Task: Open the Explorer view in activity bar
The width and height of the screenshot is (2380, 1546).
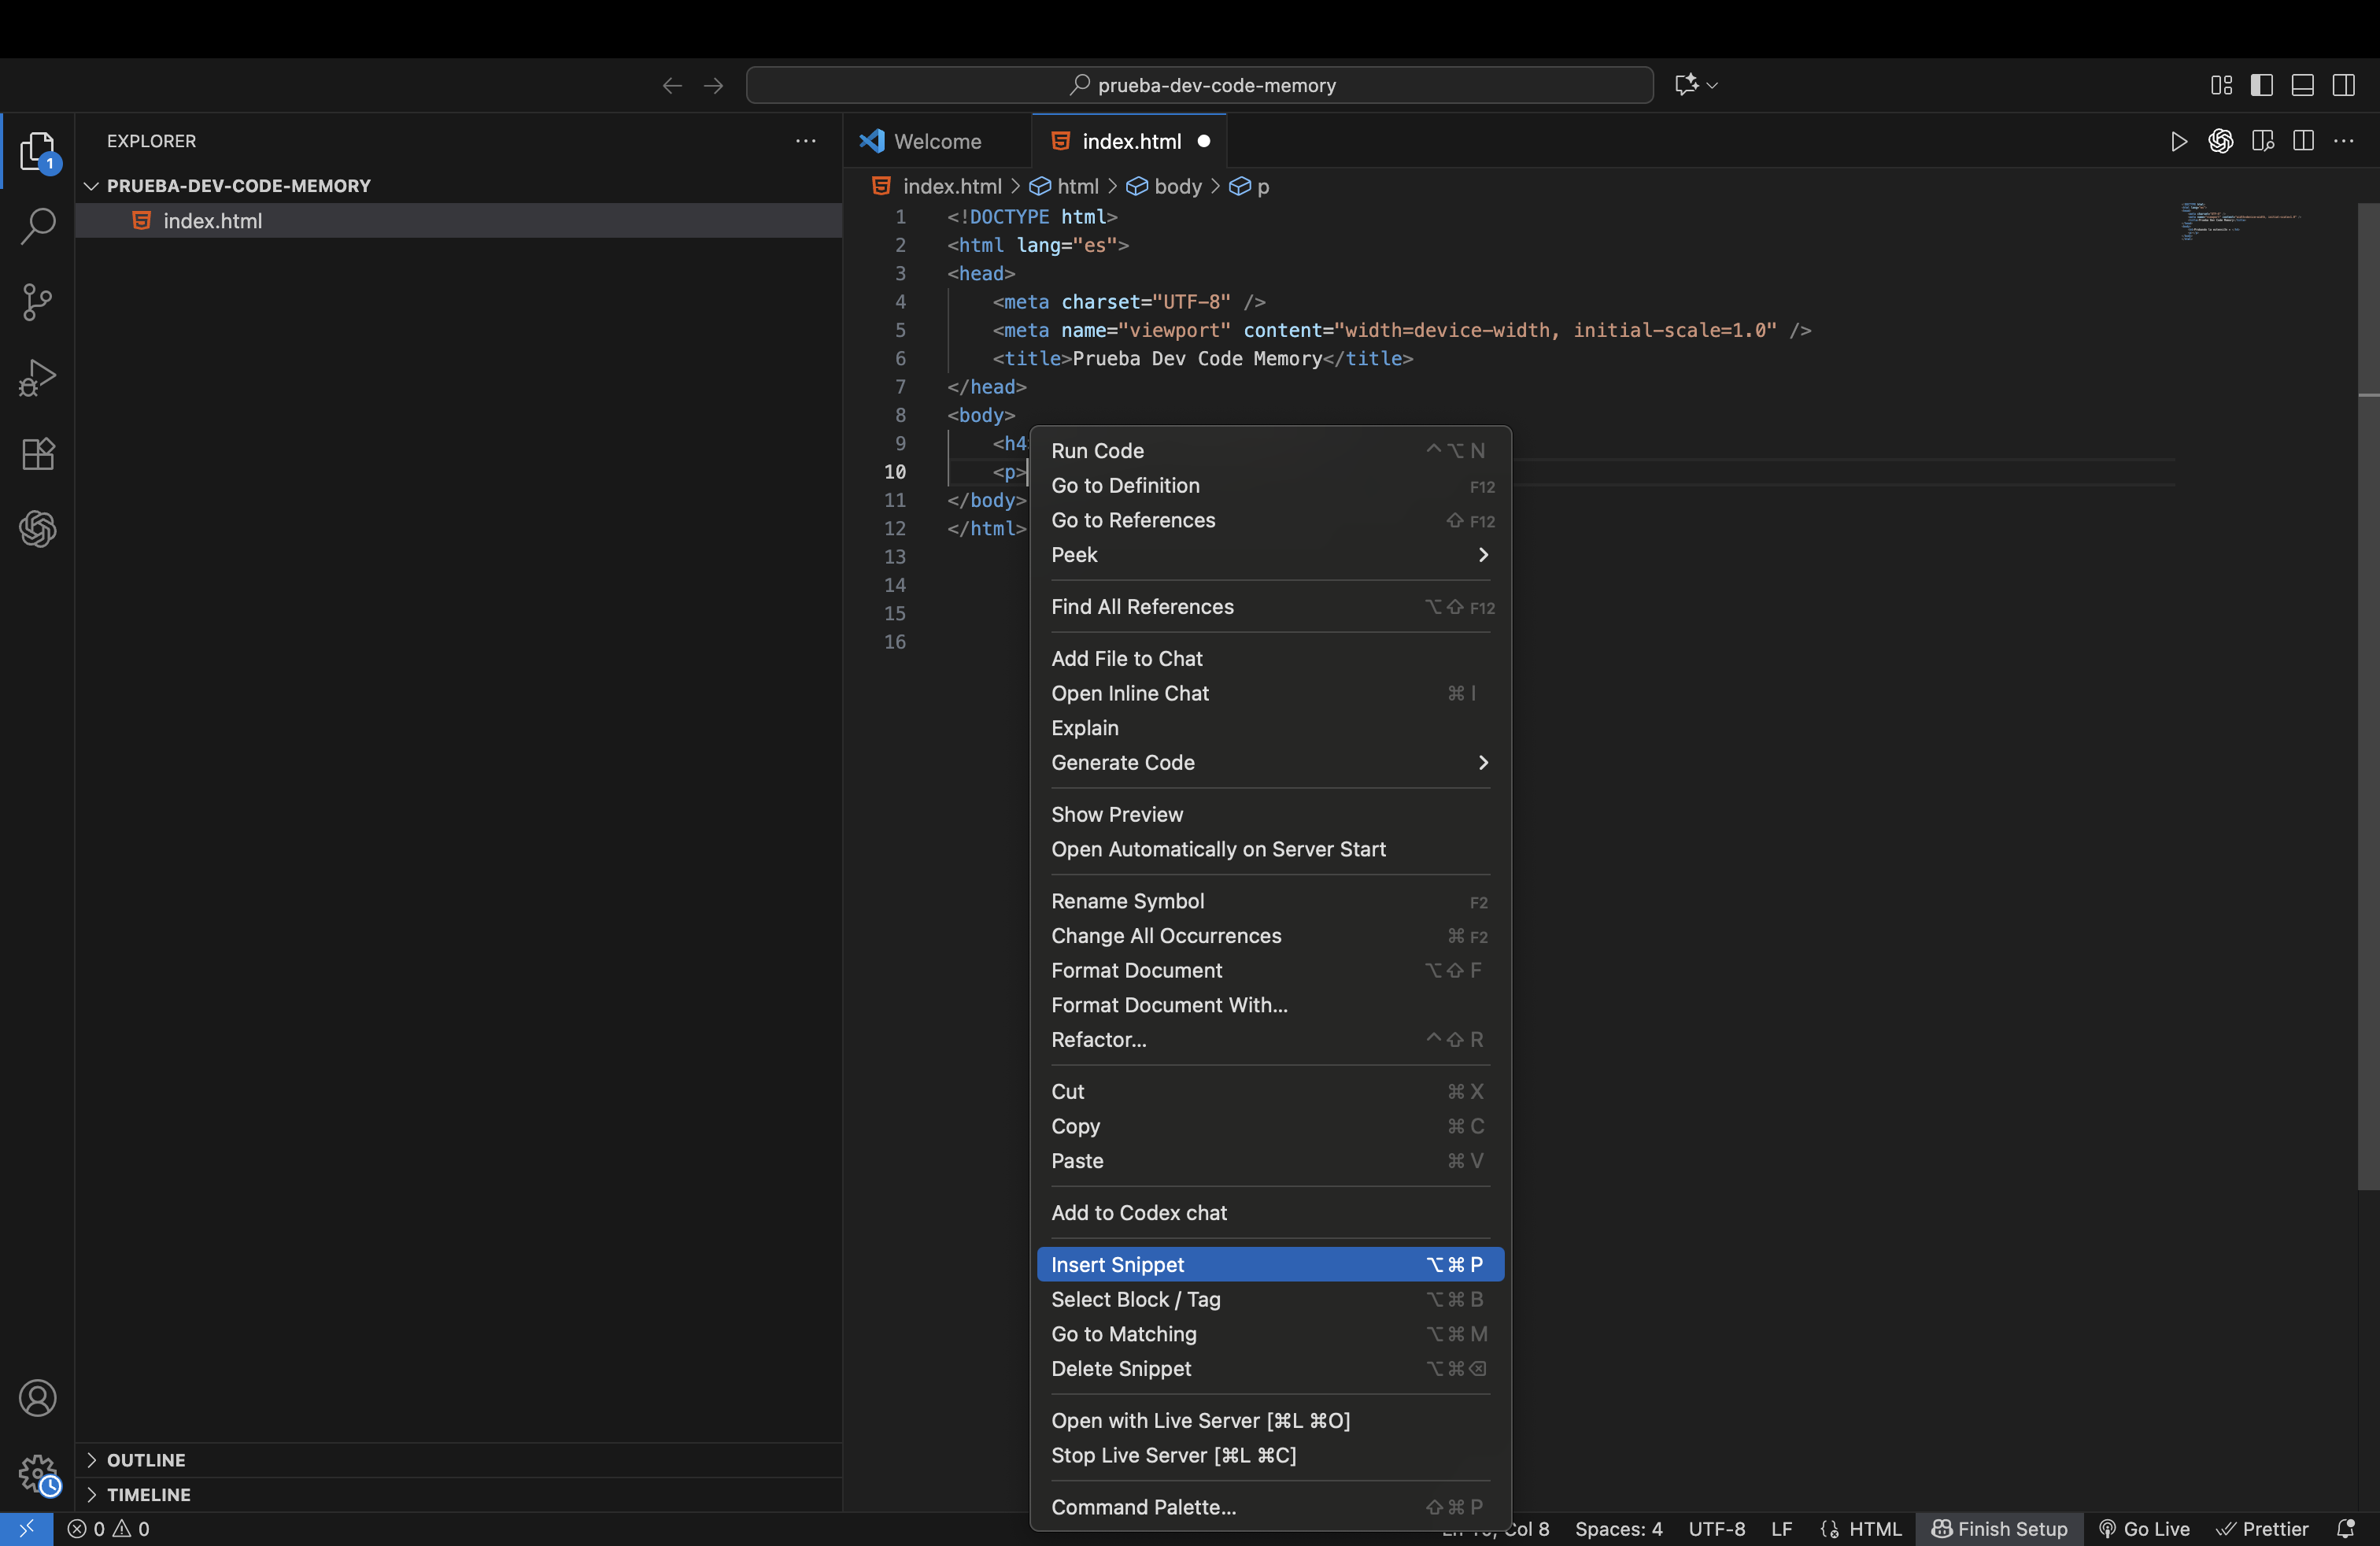Action: click(37, 151)
